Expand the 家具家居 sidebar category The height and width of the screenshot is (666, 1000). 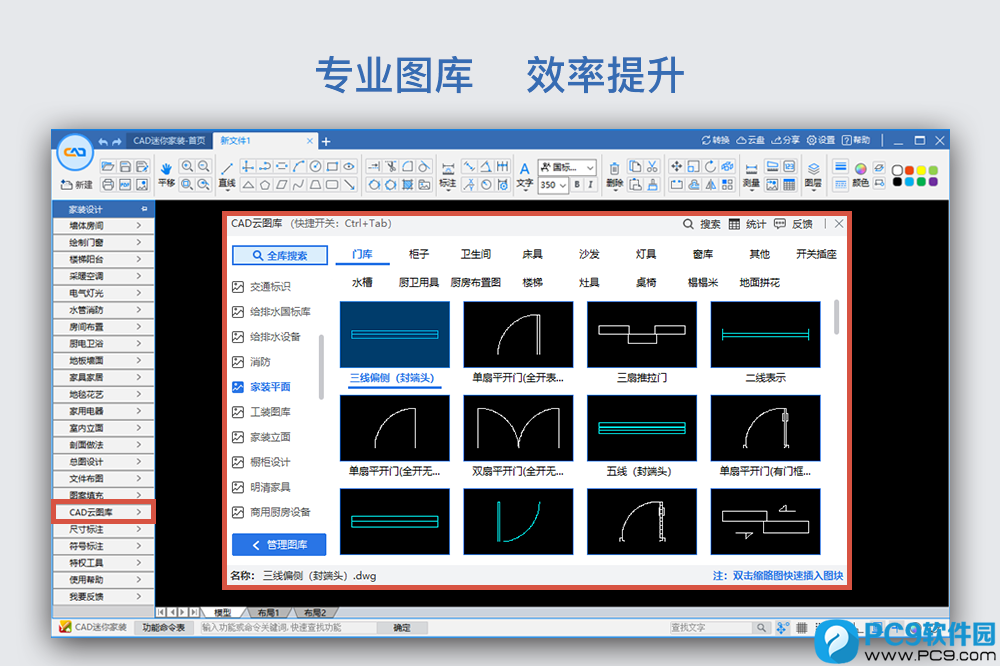103,378
